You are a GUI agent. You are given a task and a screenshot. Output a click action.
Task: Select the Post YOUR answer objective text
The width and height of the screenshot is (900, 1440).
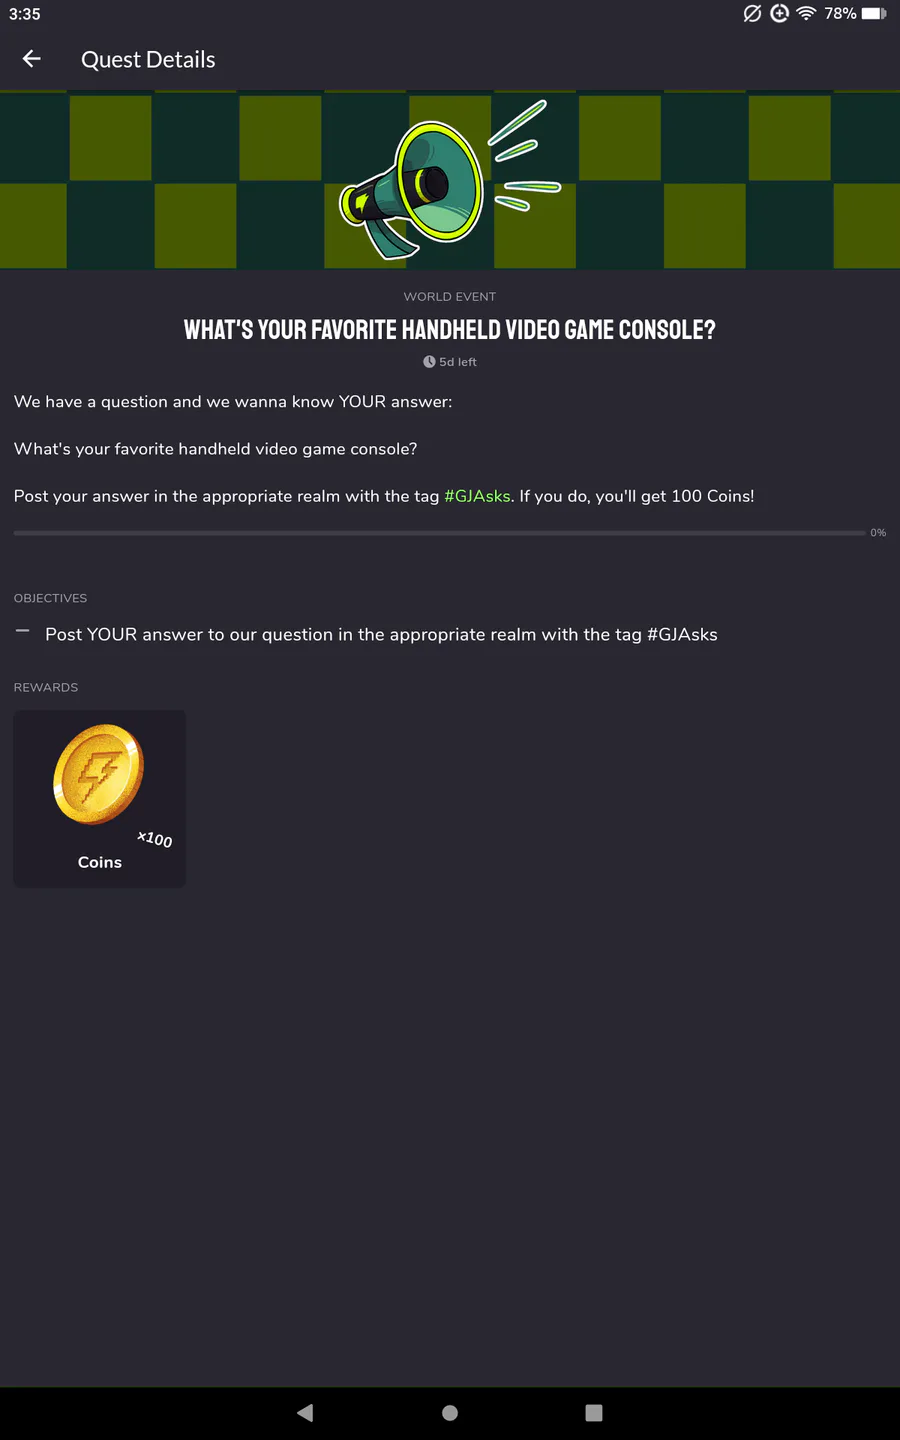pos(381,635)
